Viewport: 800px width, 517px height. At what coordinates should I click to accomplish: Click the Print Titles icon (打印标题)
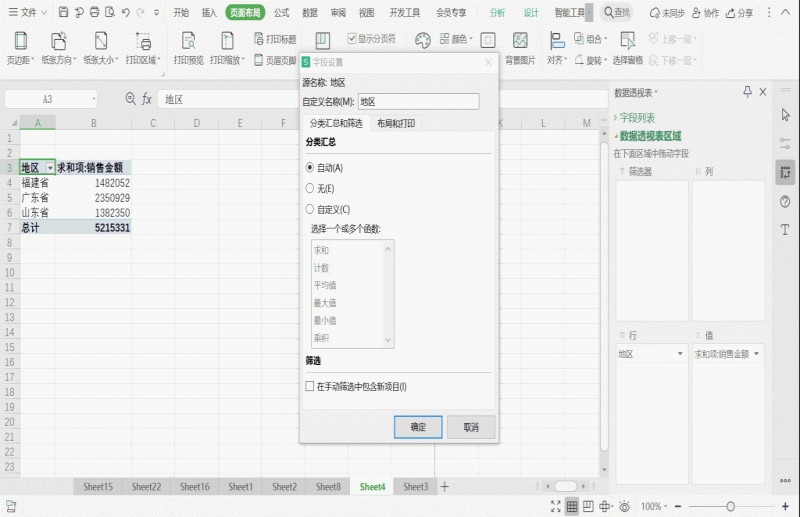pos(275,39)
